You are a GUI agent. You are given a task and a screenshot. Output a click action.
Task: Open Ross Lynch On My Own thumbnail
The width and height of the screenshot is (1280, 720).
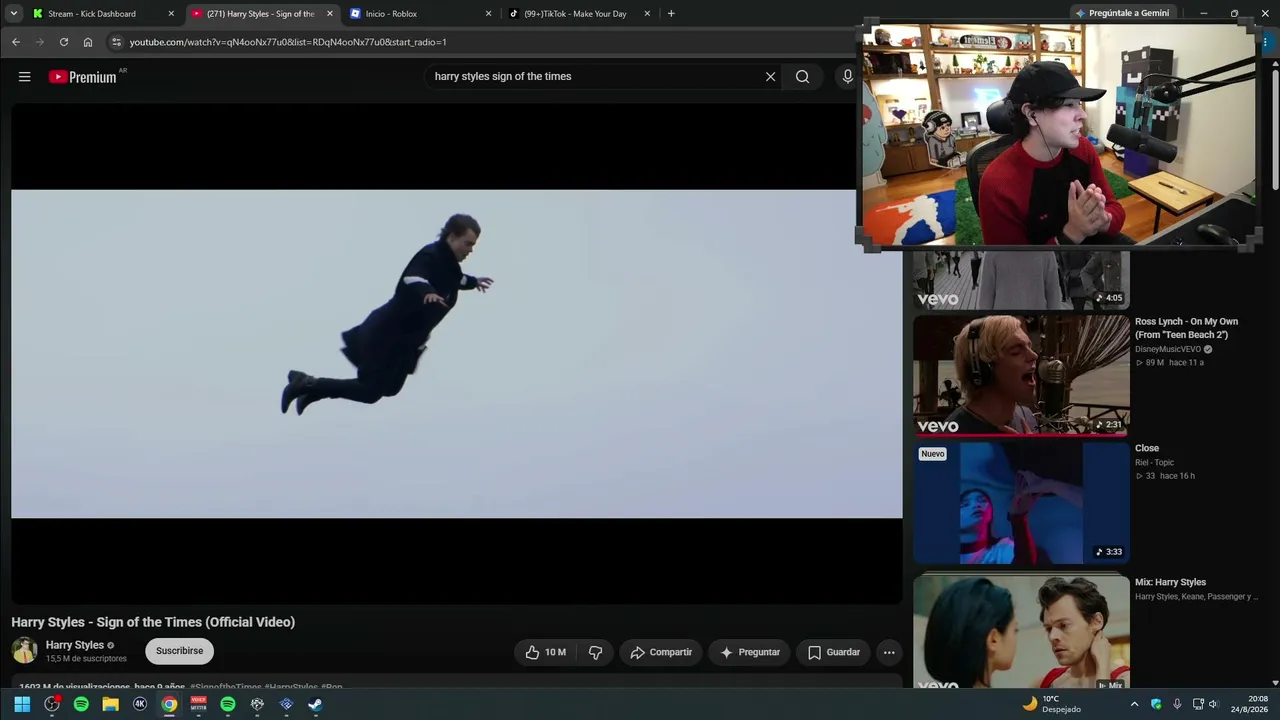[x=1021, y=375]
